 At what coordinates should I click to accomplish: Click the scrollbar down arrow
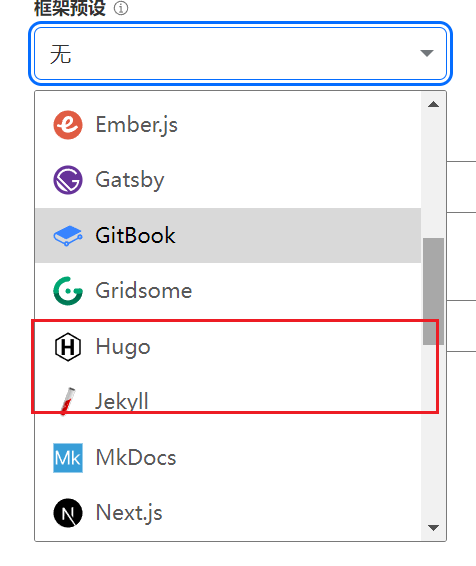point(433,528)
